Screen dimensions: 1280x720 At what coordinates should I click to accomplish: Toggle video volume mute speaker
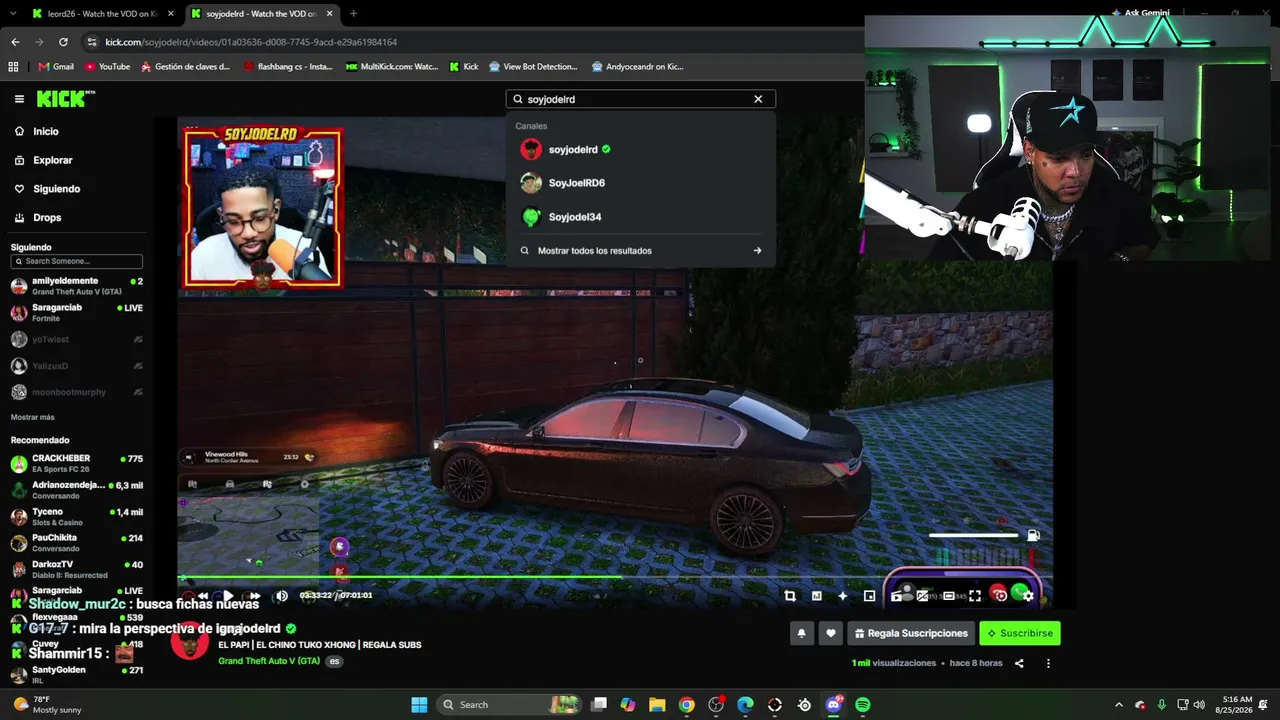coord(281,596)
